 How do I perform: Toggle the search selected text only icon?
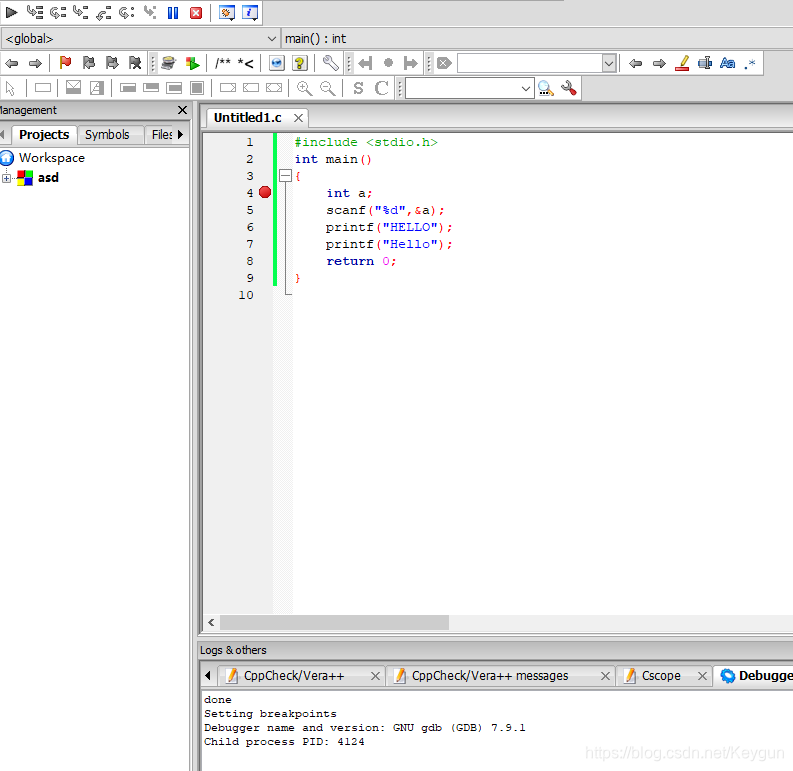705,63
